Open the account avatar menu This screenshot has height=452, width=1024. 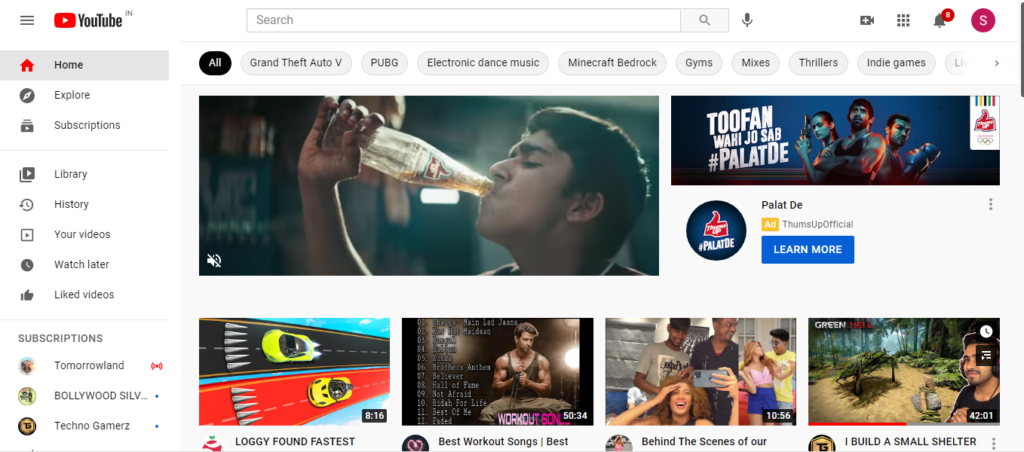[983, 20]
